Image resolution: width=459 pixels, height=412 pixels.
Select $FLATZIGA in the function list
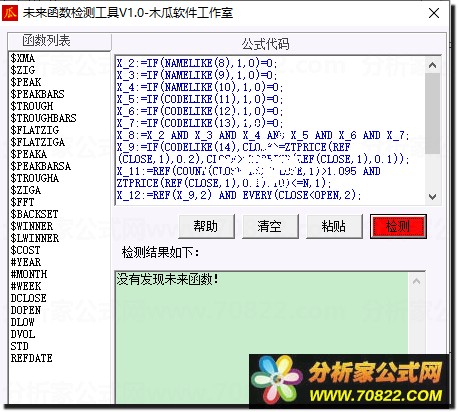[38, 142]
